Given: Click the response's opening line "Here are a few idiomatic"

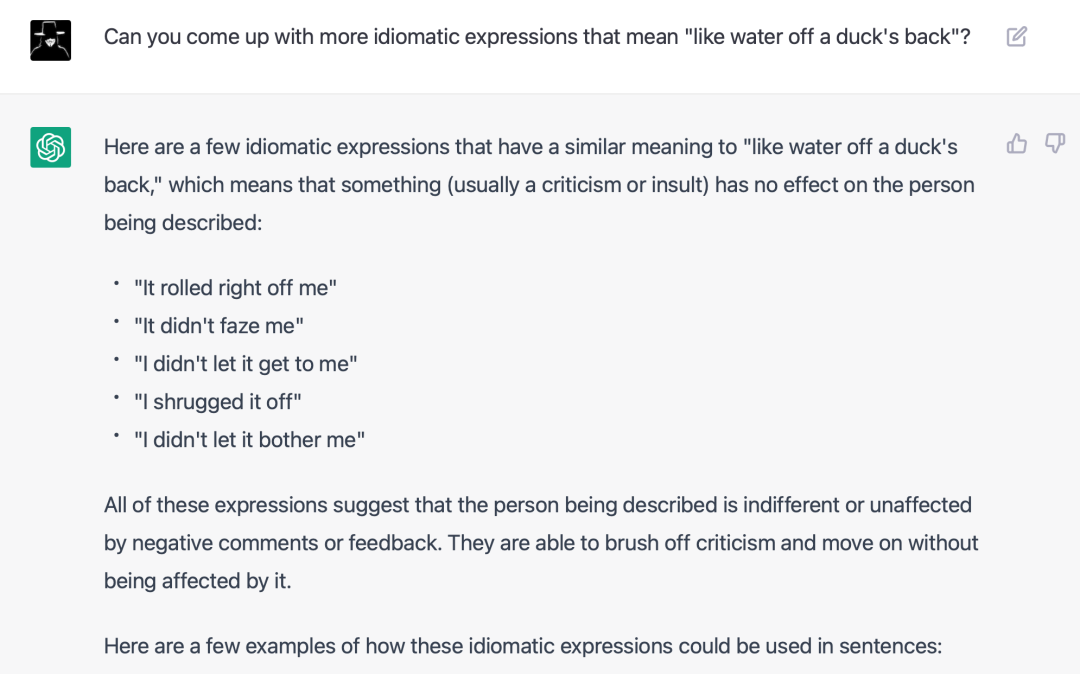Looking at the screenshot, I should (x=530, y=147).
